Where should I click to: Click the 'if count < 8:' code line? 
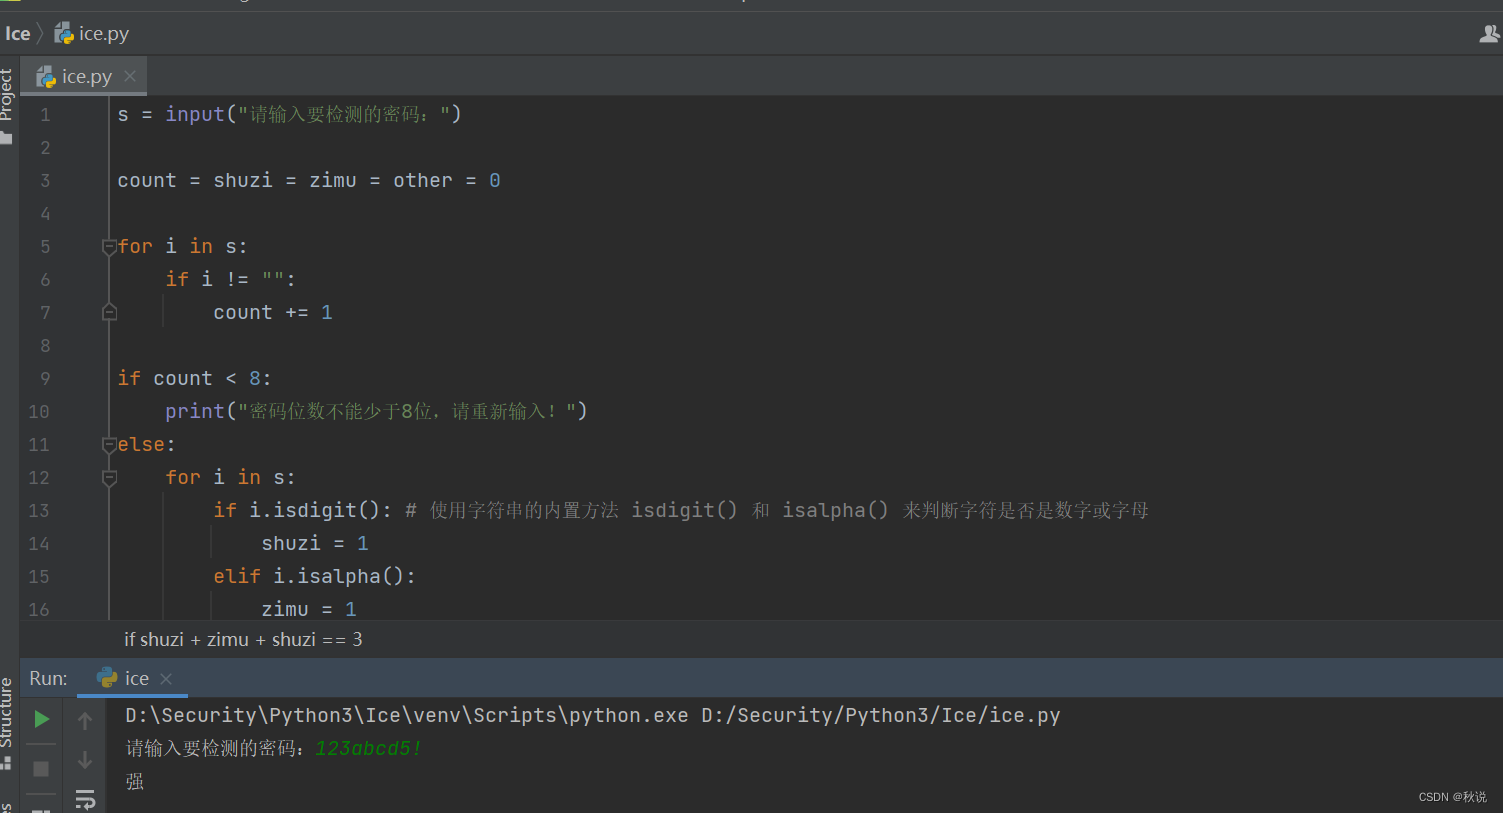click(x=195, y=379)
